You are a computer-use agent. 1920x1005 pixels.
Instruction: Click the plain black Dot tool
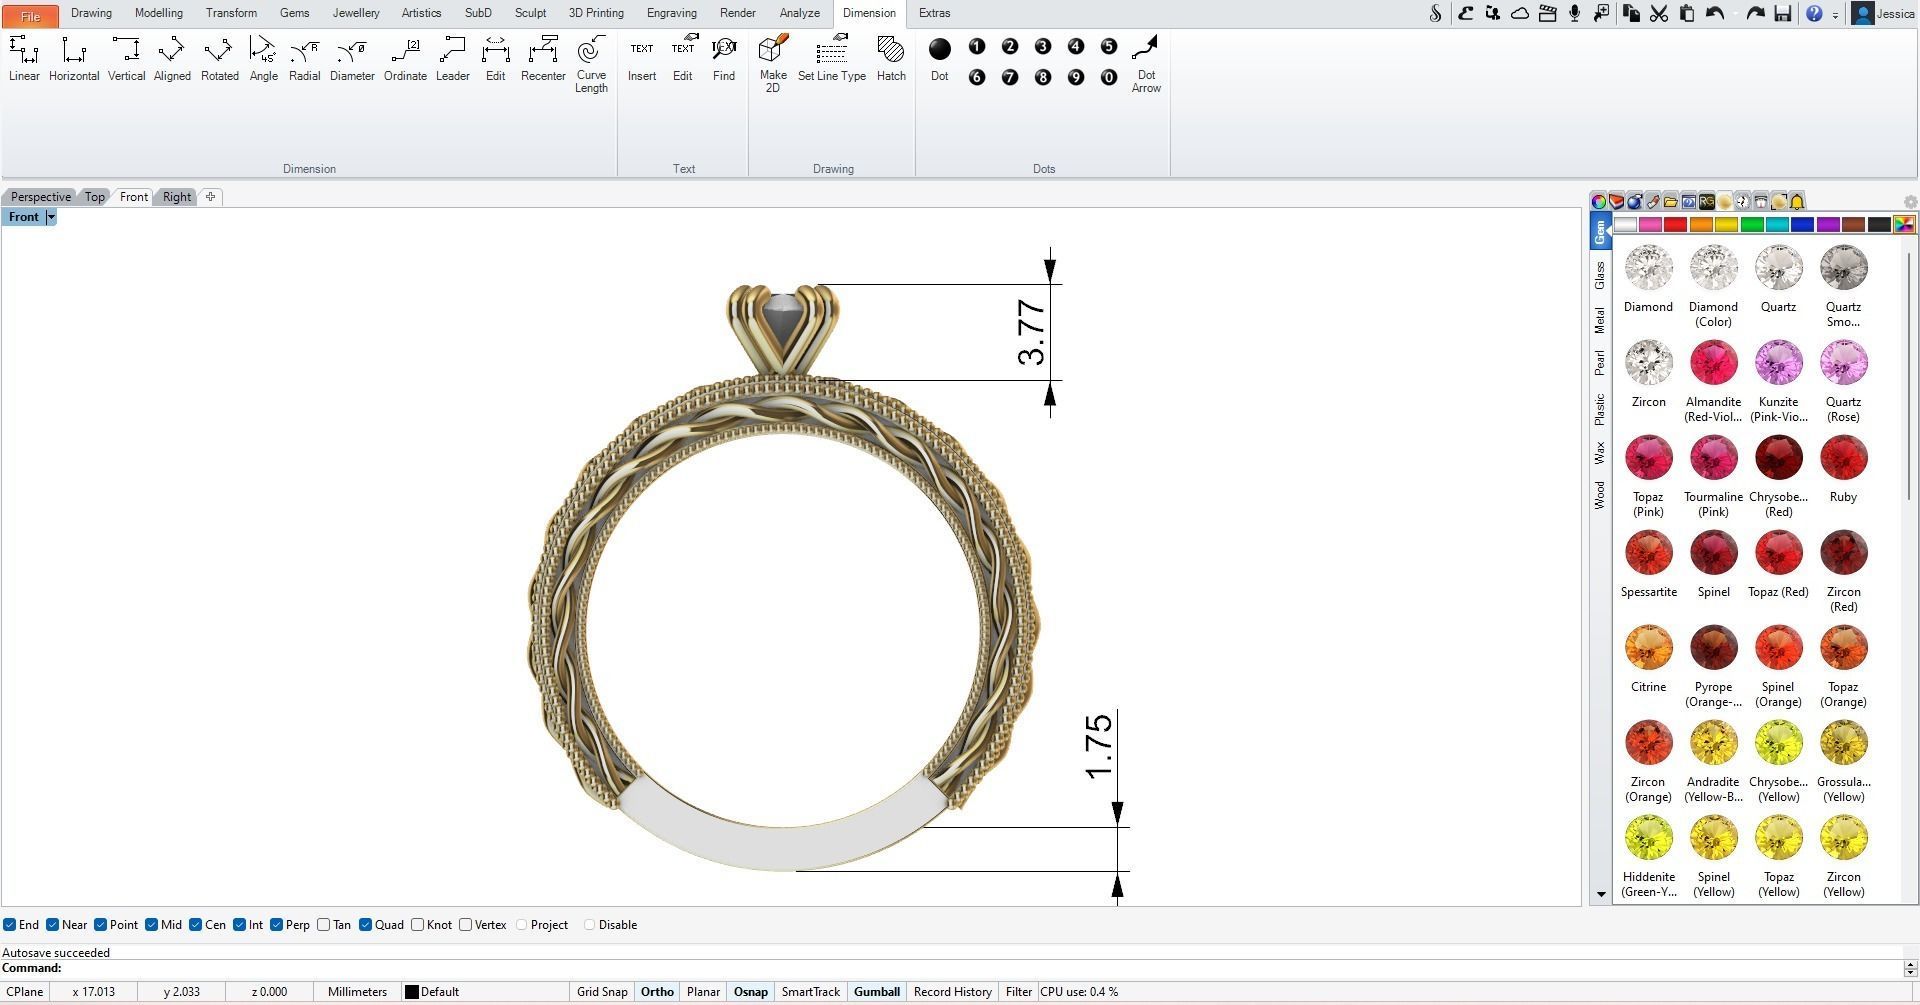[x=940, y=58]
